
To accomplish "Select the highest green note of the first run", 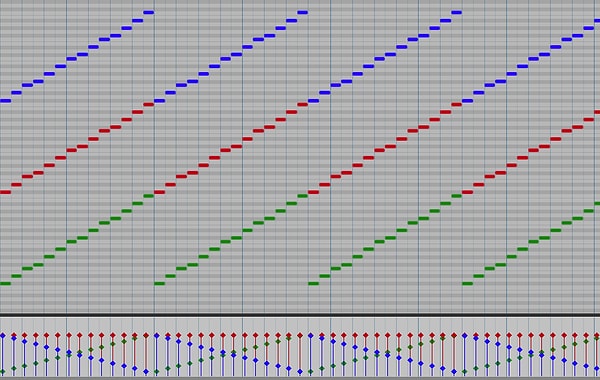I will coord(148,196).
